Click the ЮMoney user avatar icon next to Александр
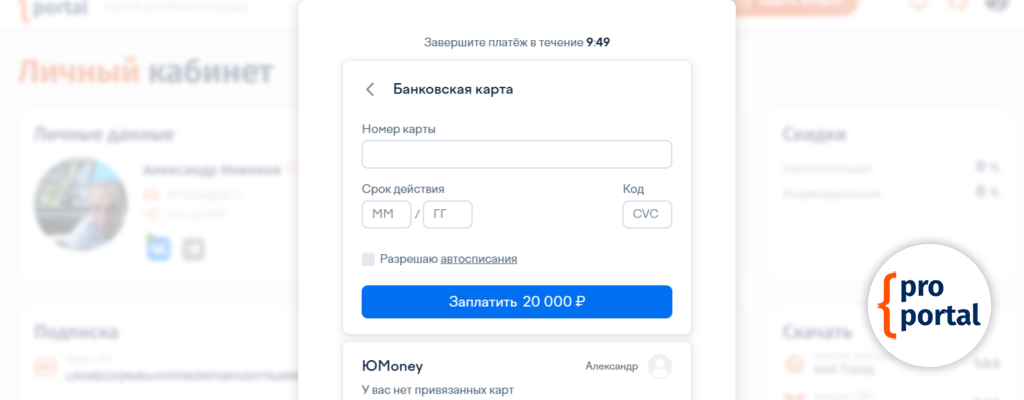 click(659, 366)
